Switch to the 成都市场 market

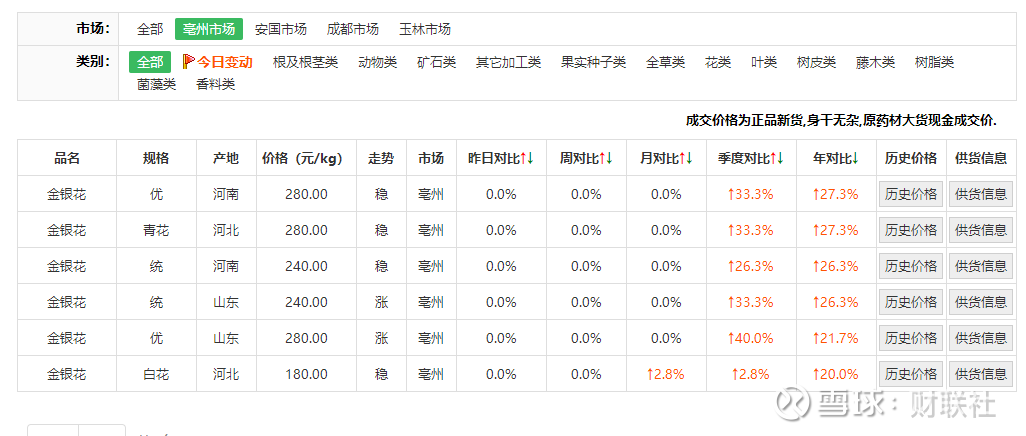tap(353, 29)
